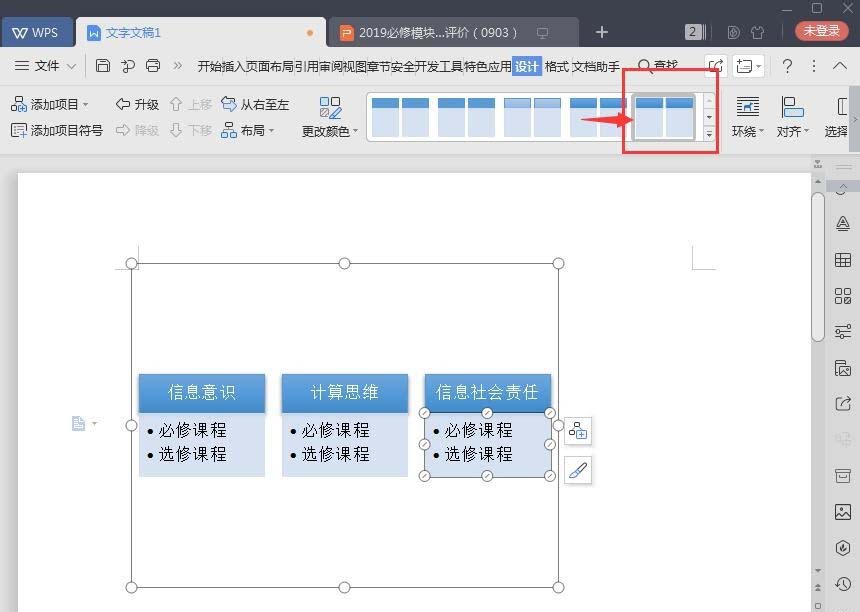Click the 下移 move down button
Screen dimensions: 860x612
pyautogui.click(x=191, y=131)
